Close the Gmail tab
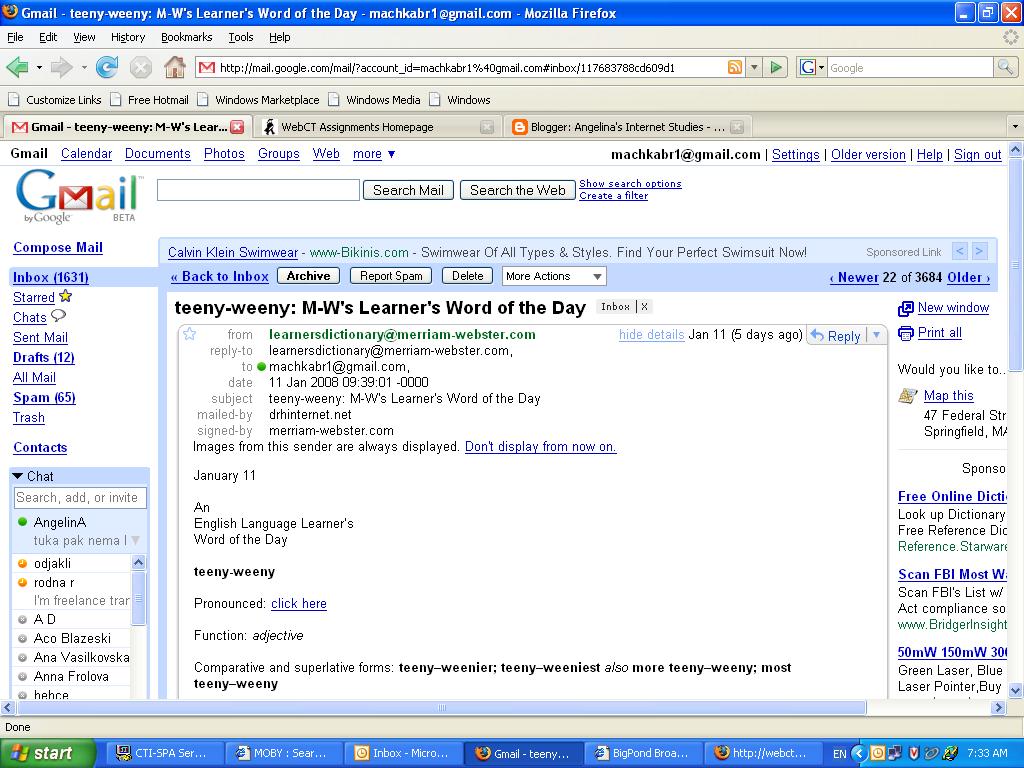This screenshot has height=768, width=1024. [237, 127]
